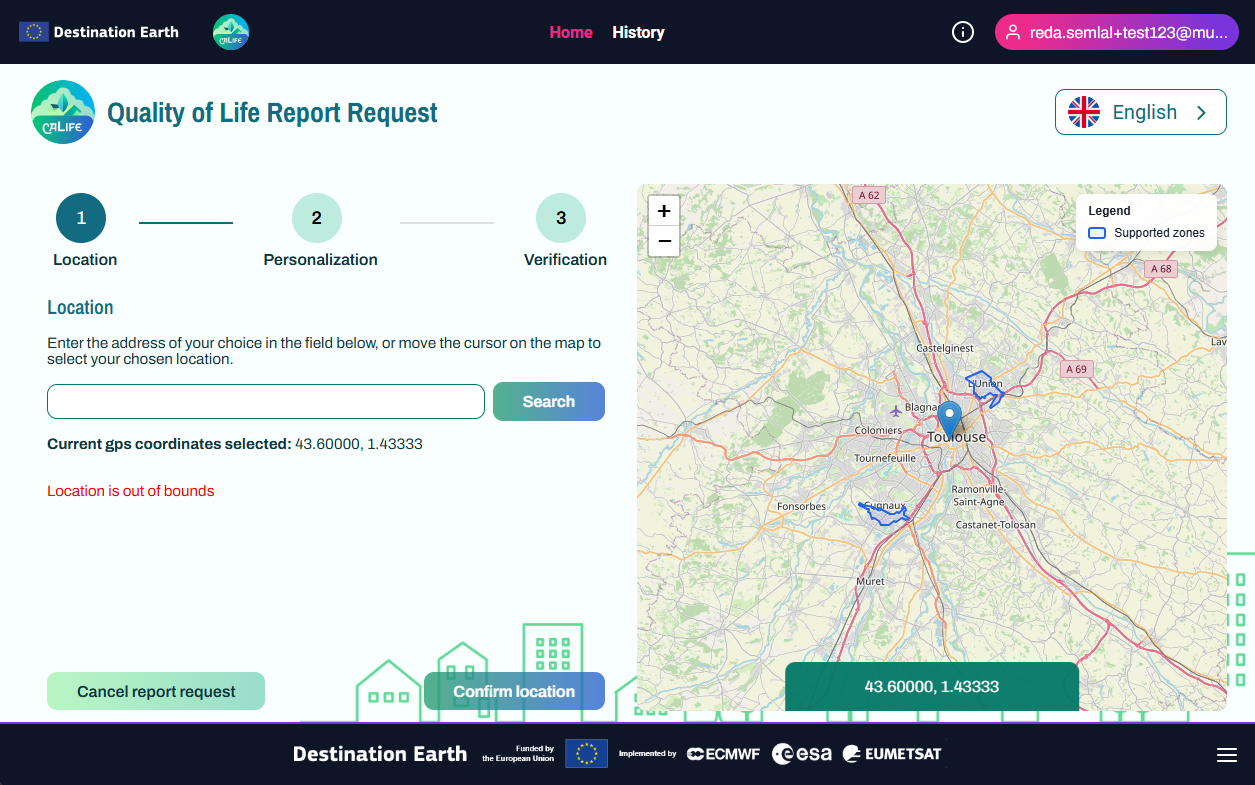Click the EUMETSAT logo in the footer

pos(890,754)
